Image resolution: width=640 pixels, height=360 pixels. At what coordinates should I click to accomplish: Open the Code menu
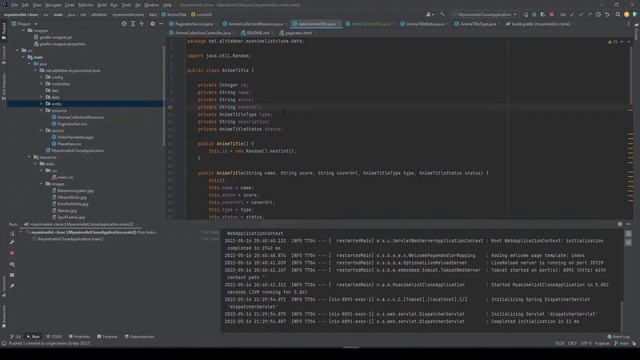click(x=70, y=5)
